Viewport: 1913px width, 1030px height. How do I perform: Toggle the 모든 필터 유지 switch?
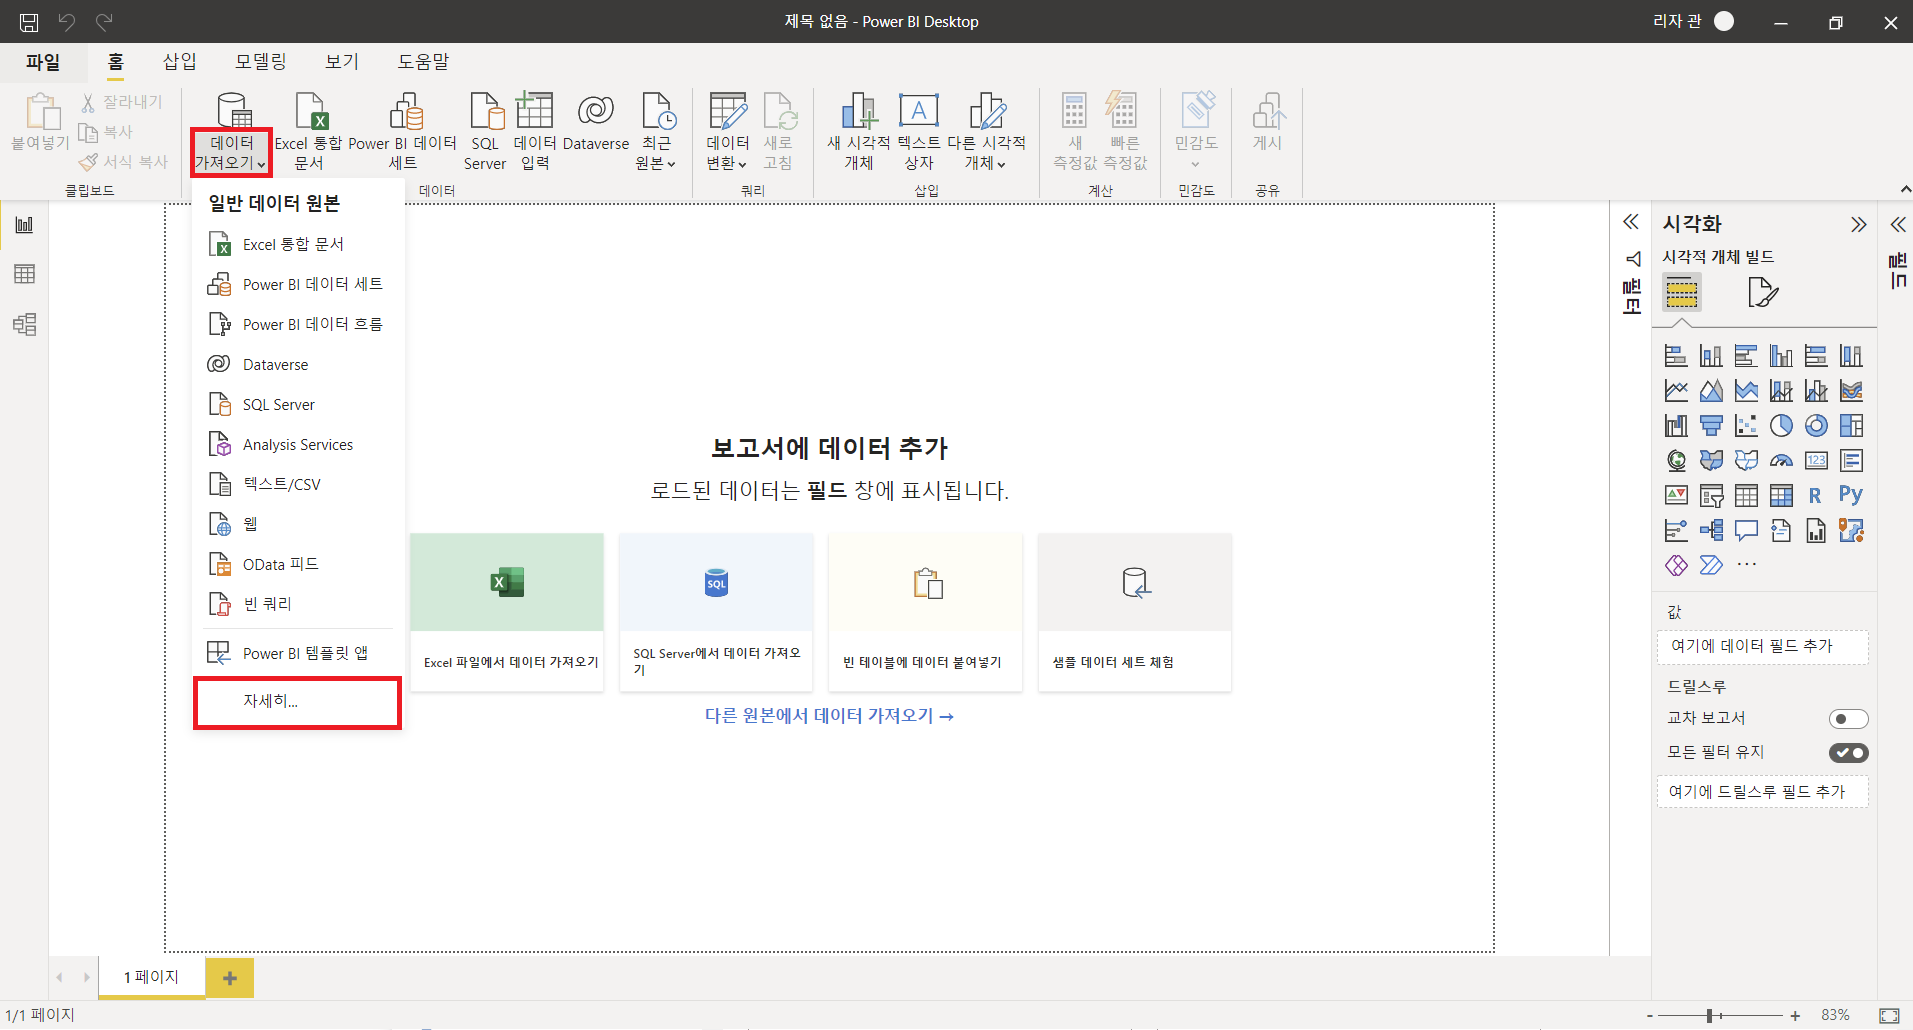[x=1848, y=753]
